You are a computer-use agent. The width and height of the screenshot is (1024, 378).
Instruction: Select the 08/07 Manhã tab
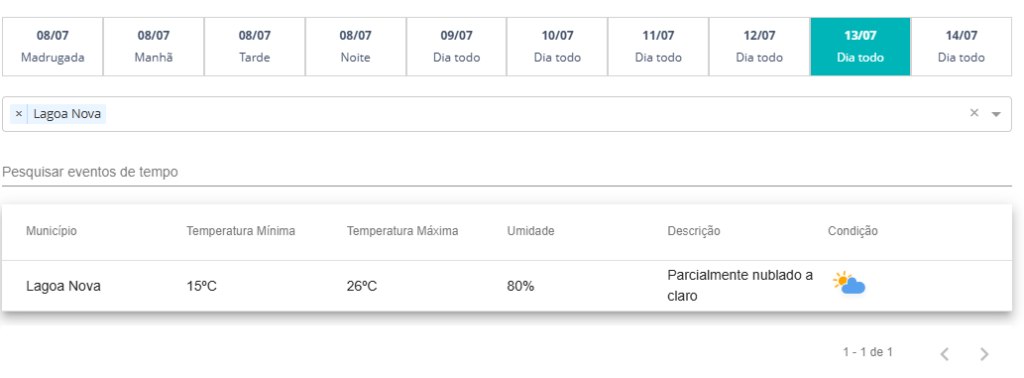[x=153, y=46]
